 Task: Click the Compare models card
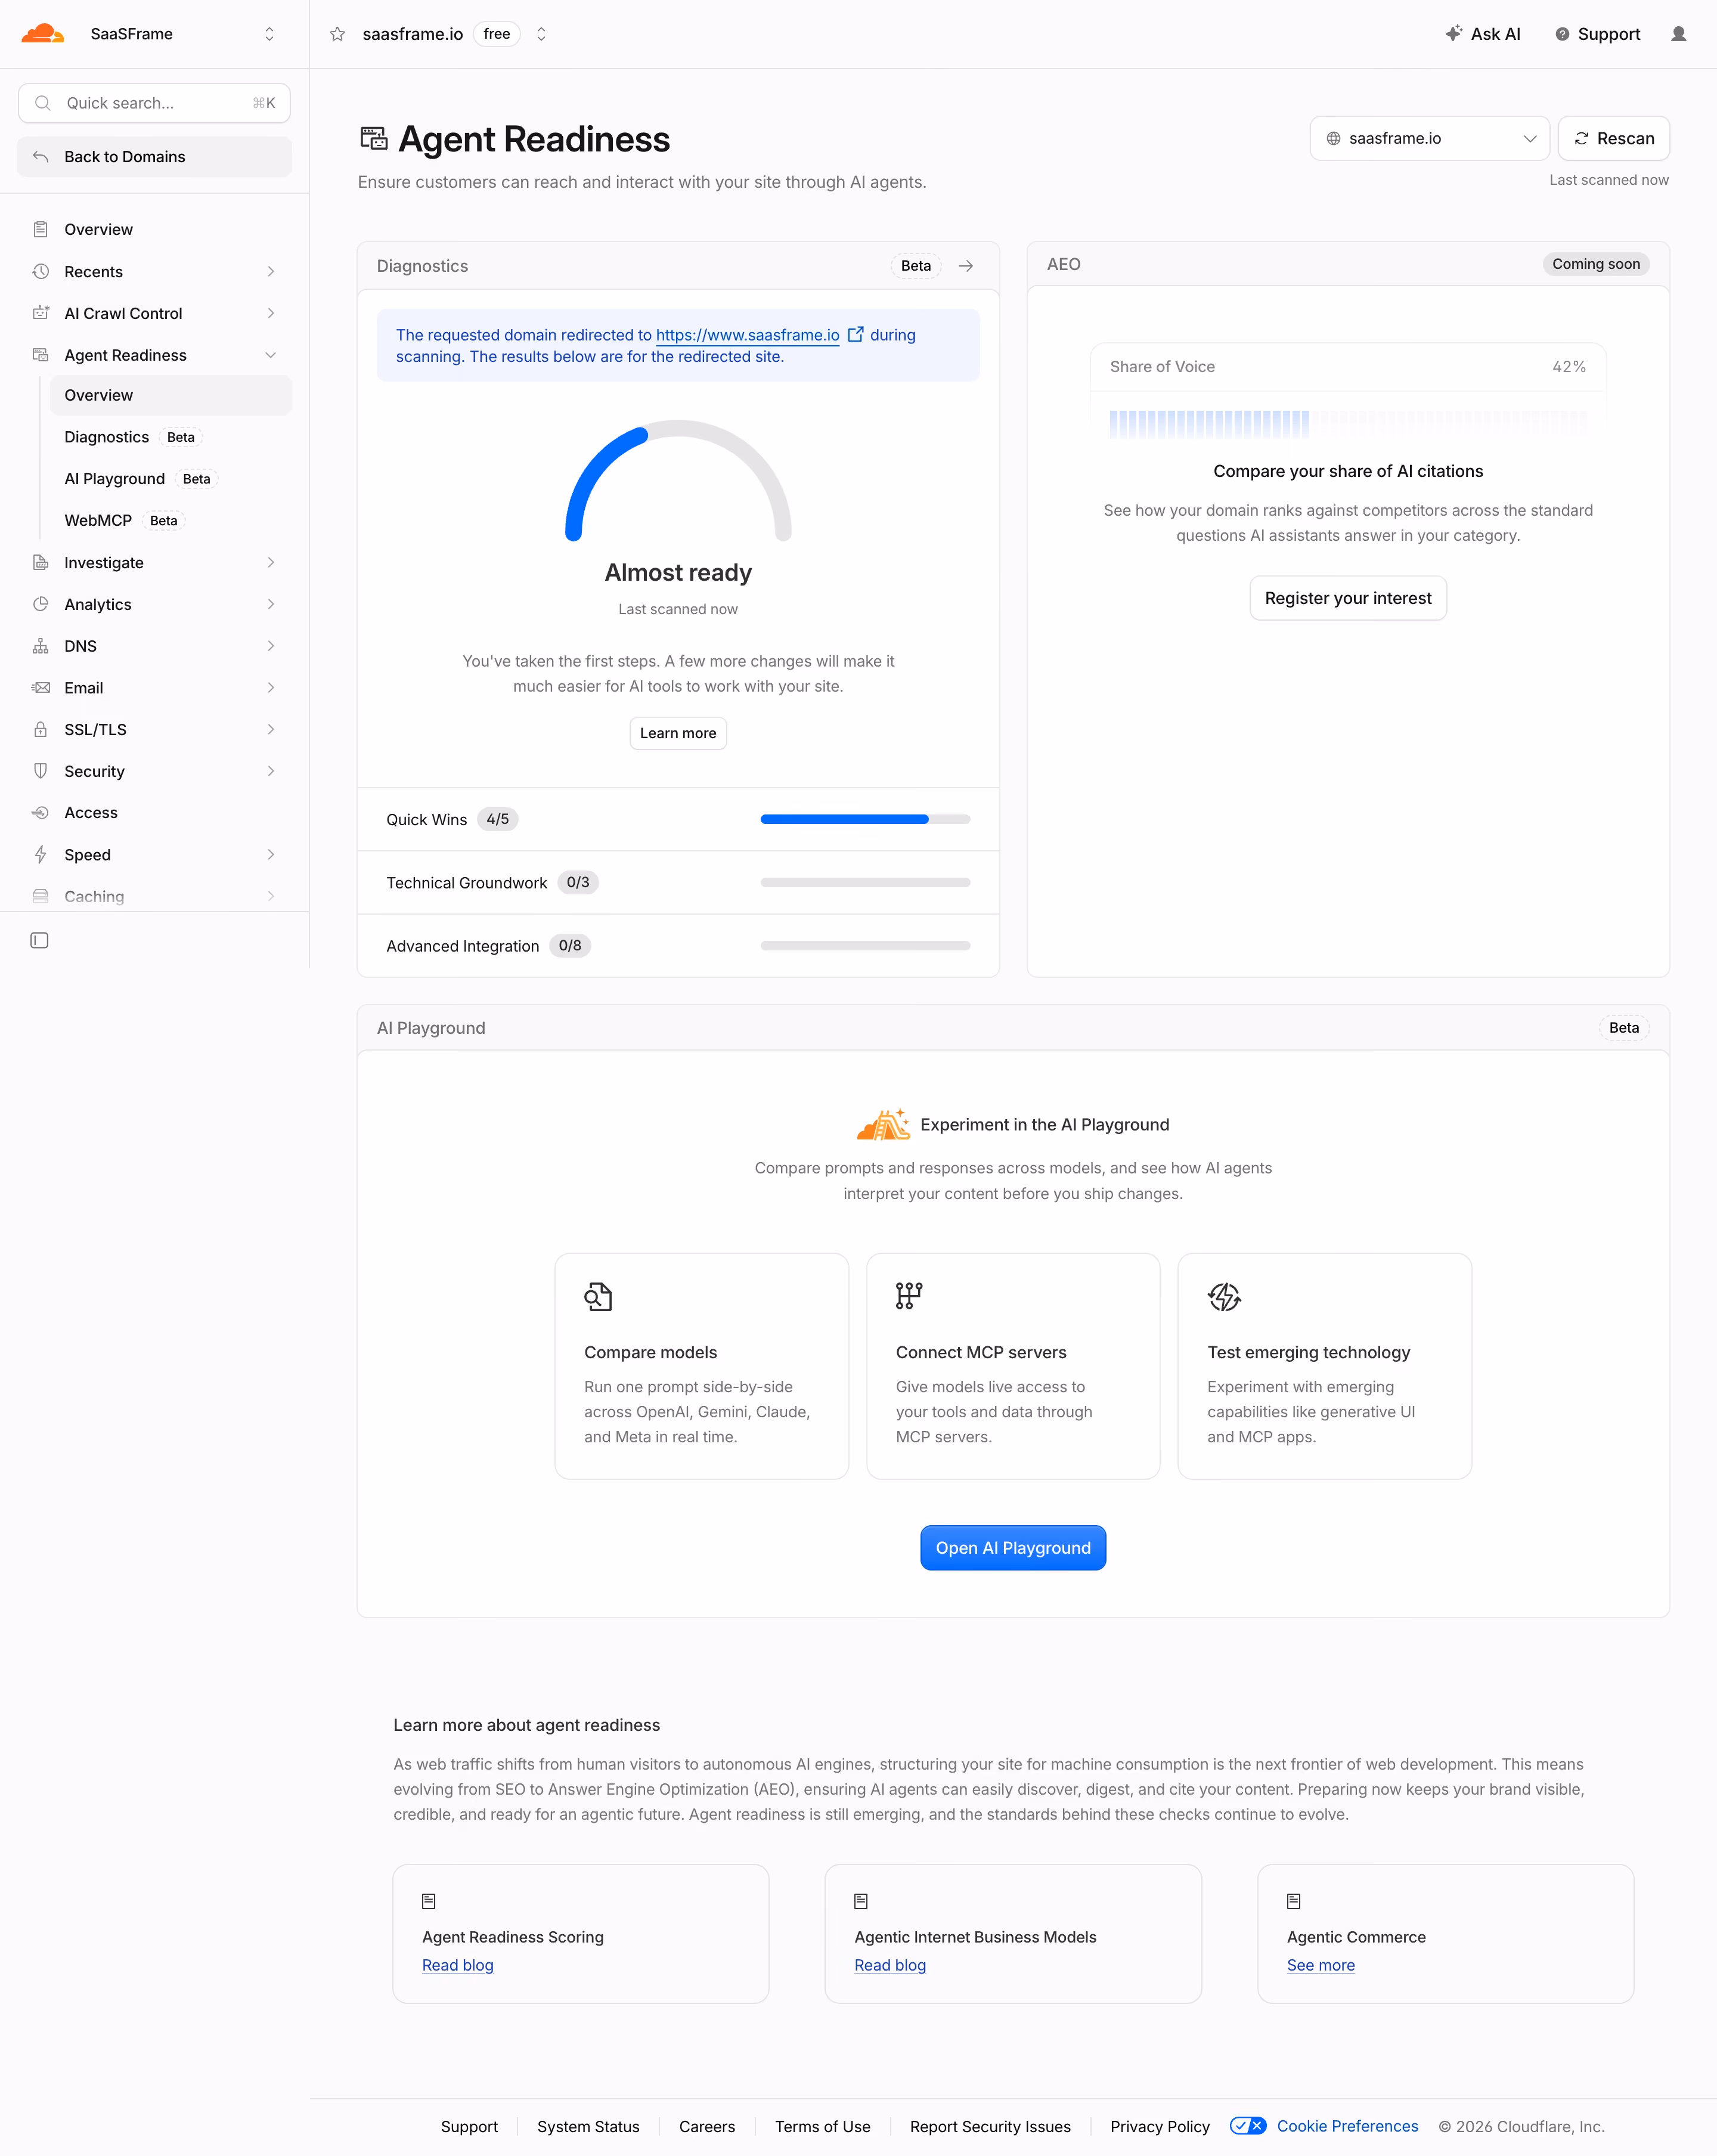[702, 1366]
